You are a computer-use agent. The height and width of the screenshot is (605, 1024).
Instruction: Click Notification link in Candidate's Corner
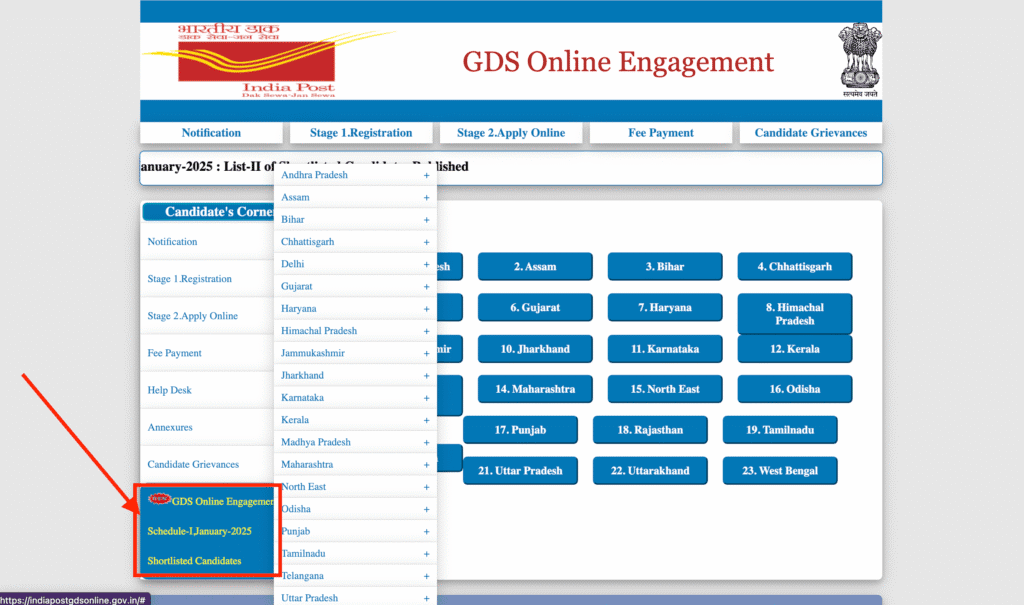pyautogui.click(x=172, y=242)
